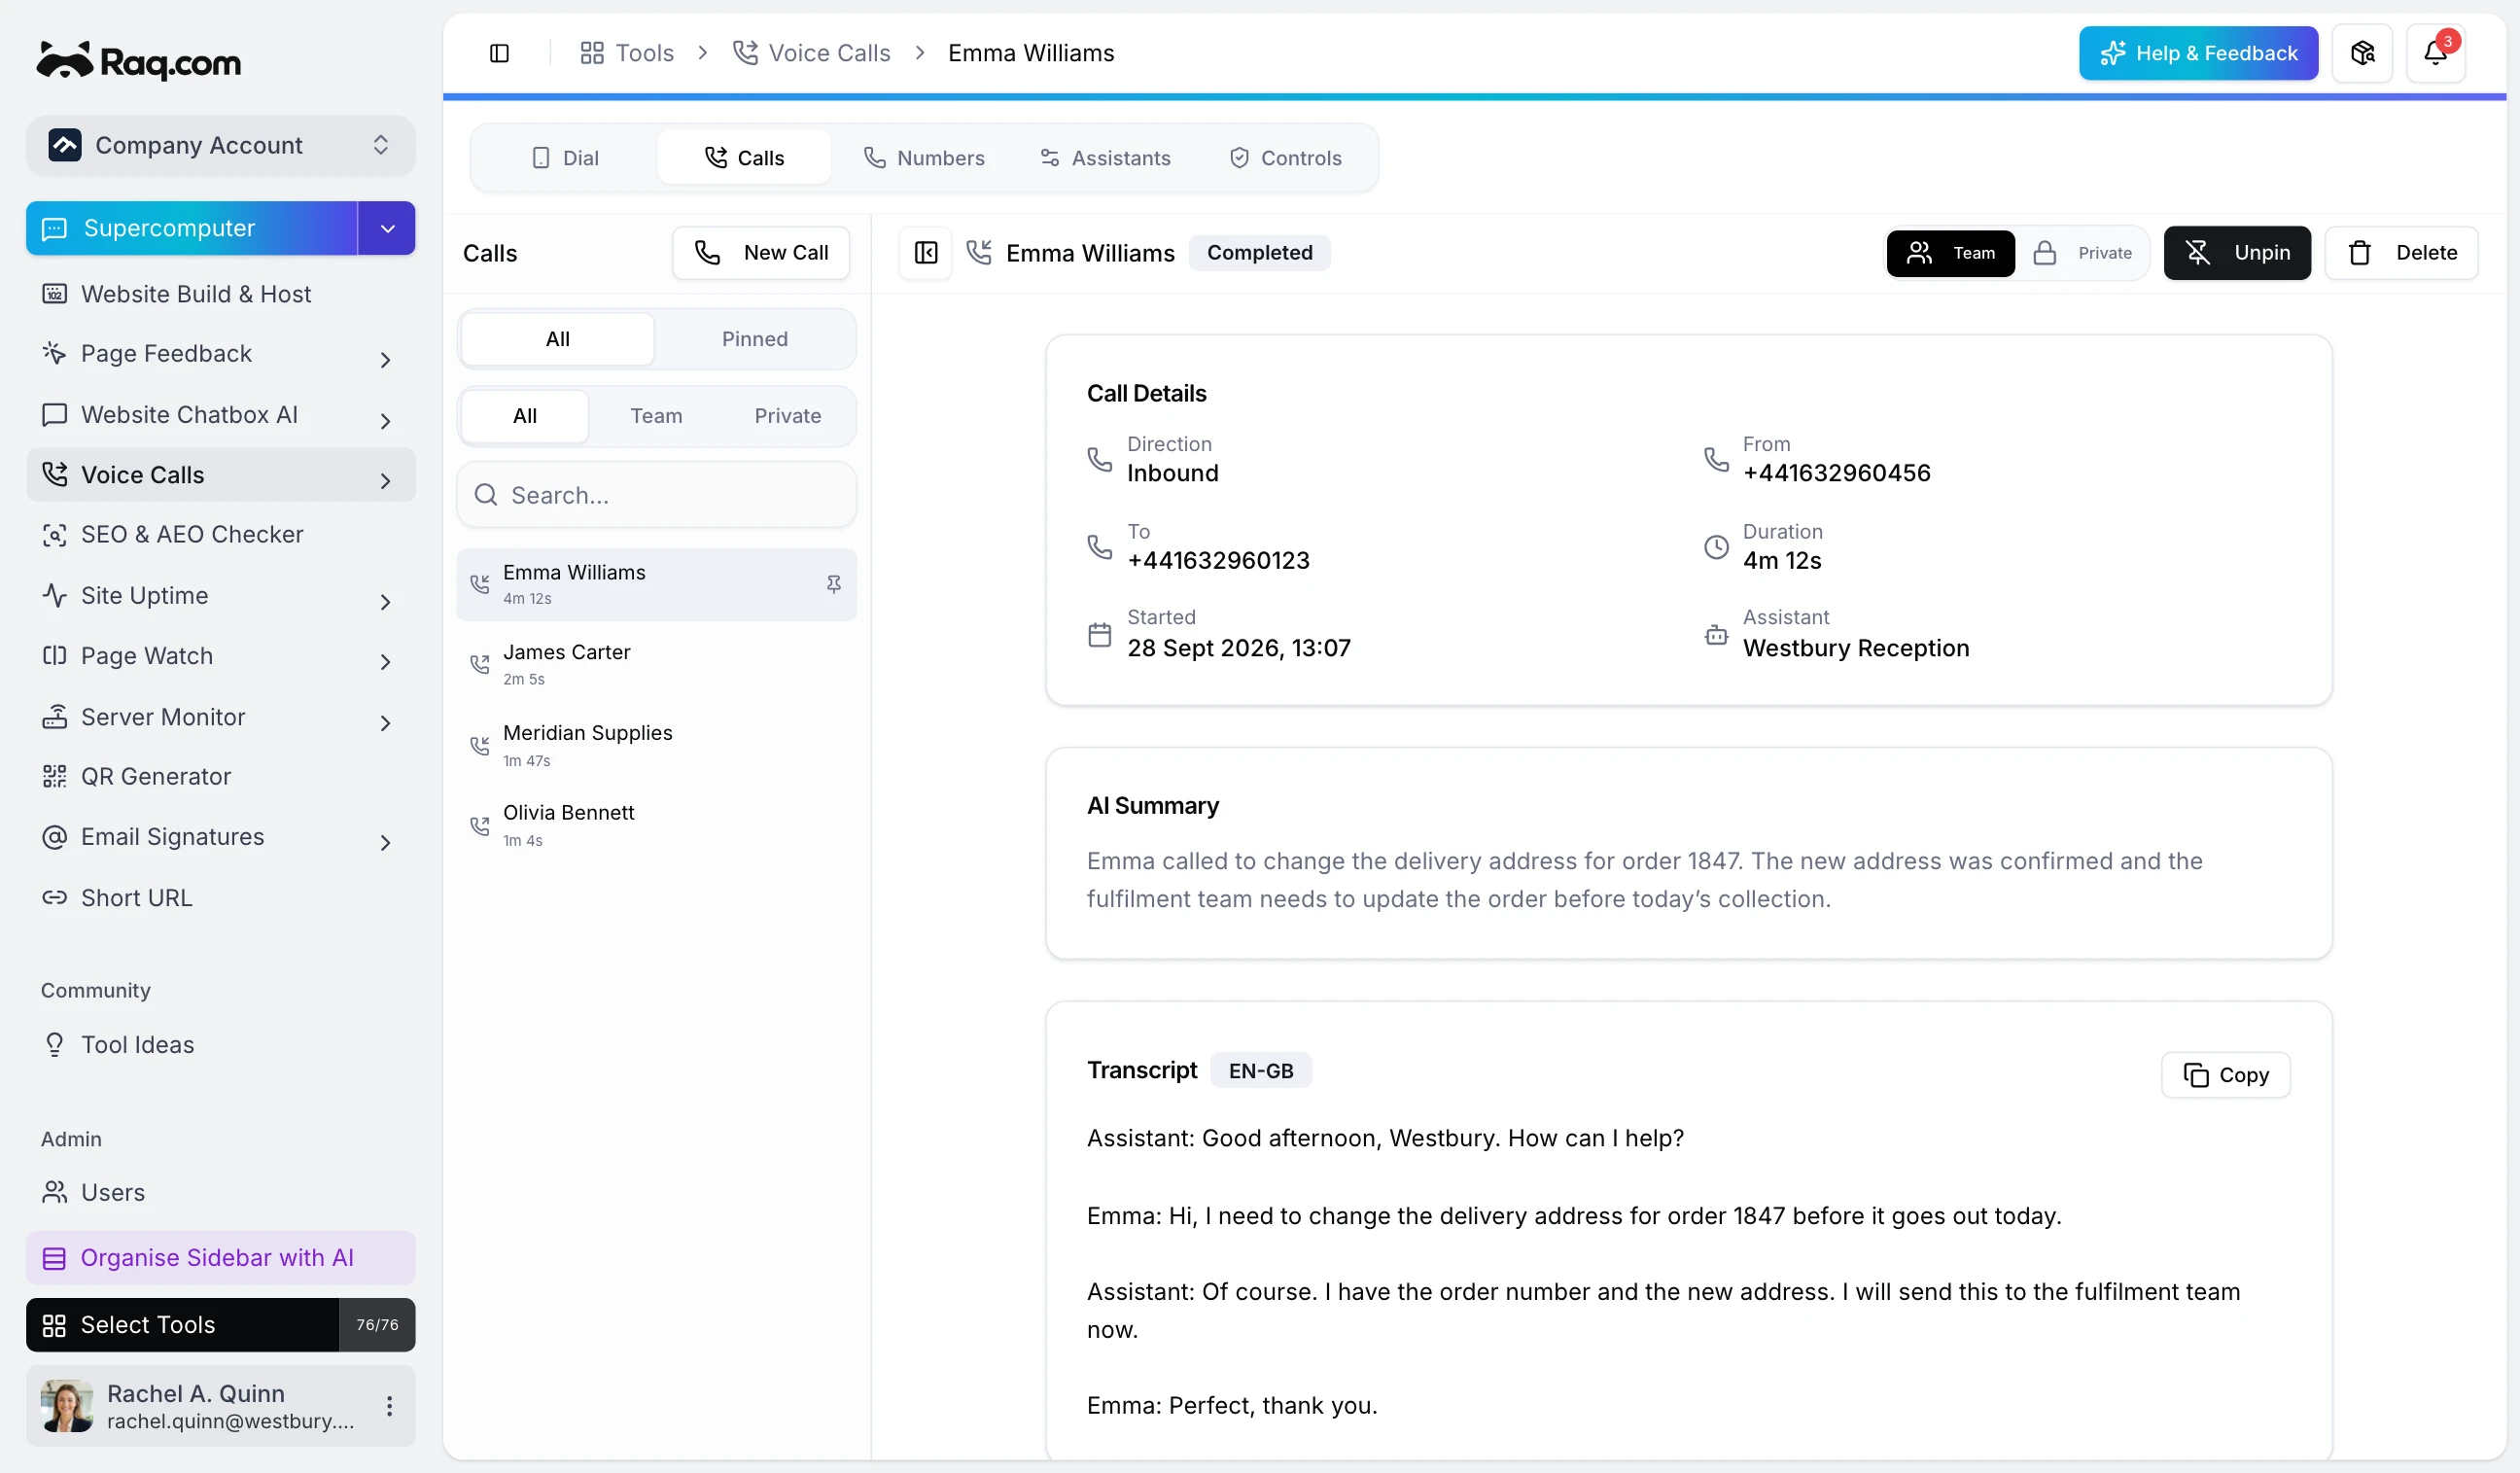
Task: Unpin the Emma Williams call
Action: tap(2237, 253)
